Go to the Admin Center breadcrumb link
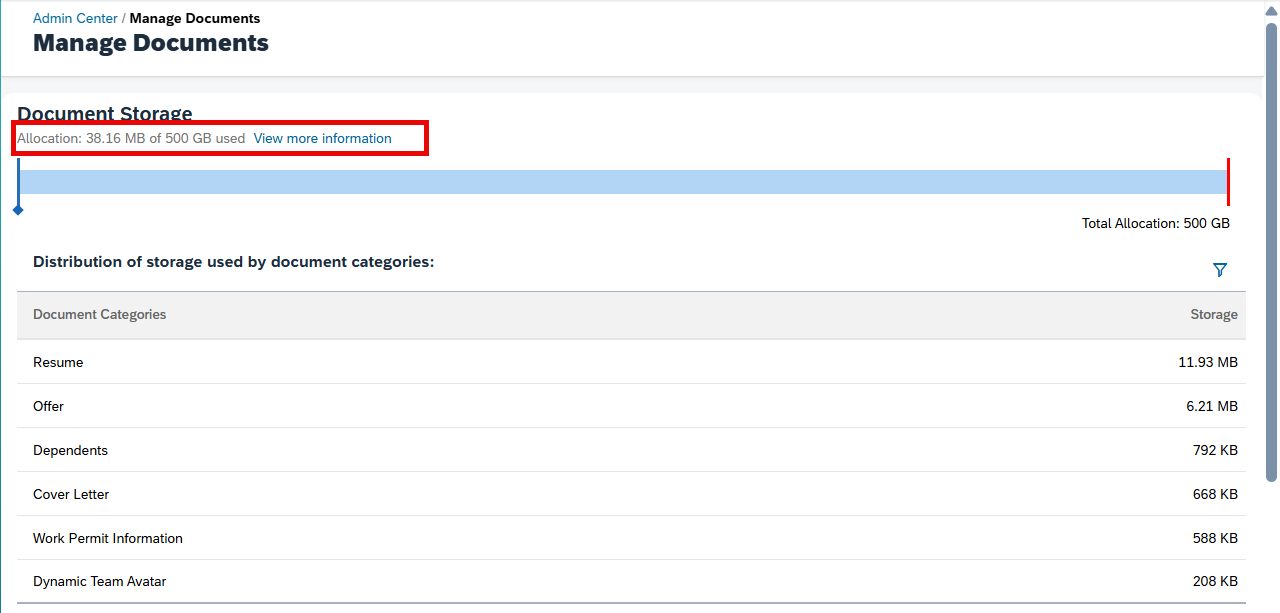 [x=75, y=18]
